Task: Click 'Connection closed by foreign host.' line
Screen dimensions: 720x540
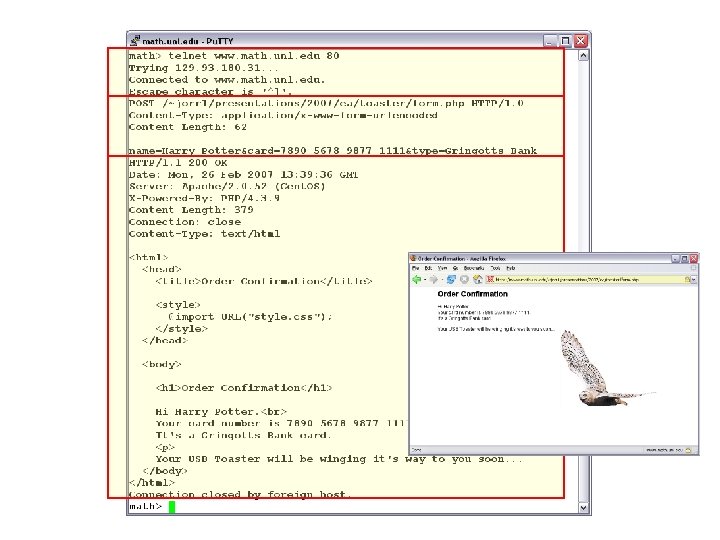Action: [240, 495]
